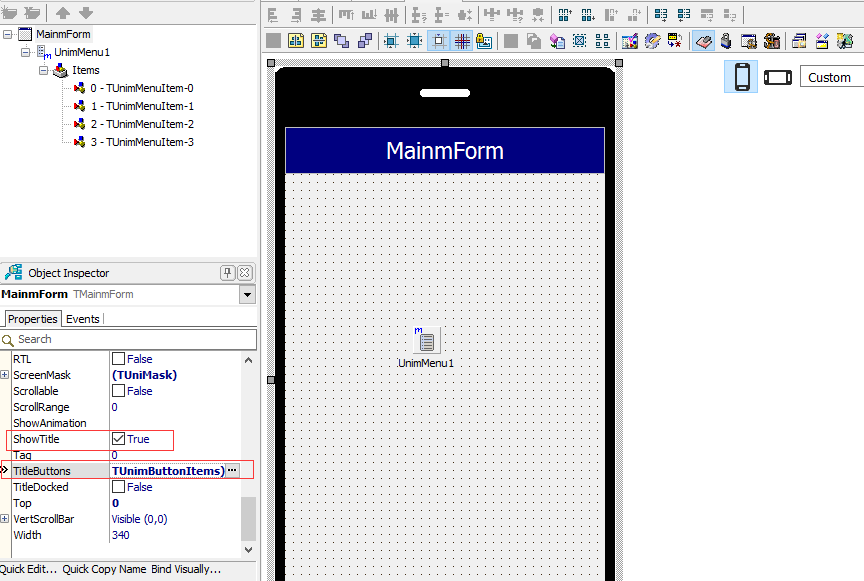
Task: Click the move up arrow in Structure toolbar
Action: (x=63, y=13)
